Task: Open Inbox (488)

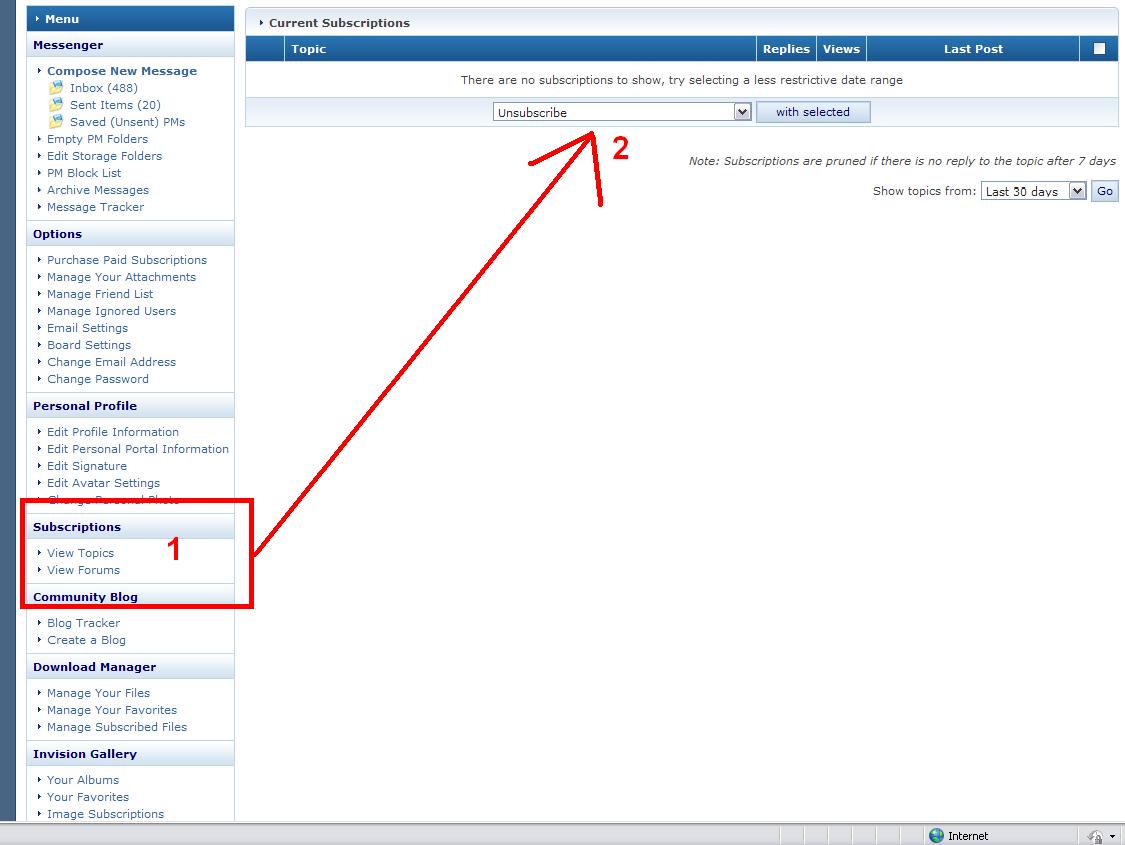Action: (x=104, y=88)
